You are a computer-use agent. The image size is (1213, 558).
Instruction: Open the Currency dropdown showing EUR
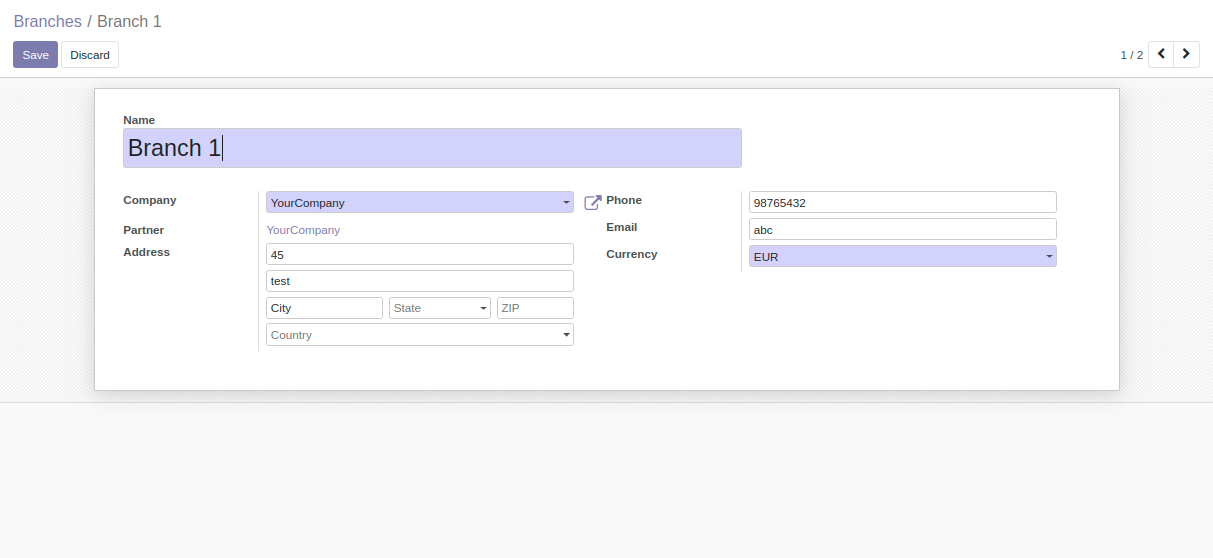pyautogui.click(x=902, y=257)
